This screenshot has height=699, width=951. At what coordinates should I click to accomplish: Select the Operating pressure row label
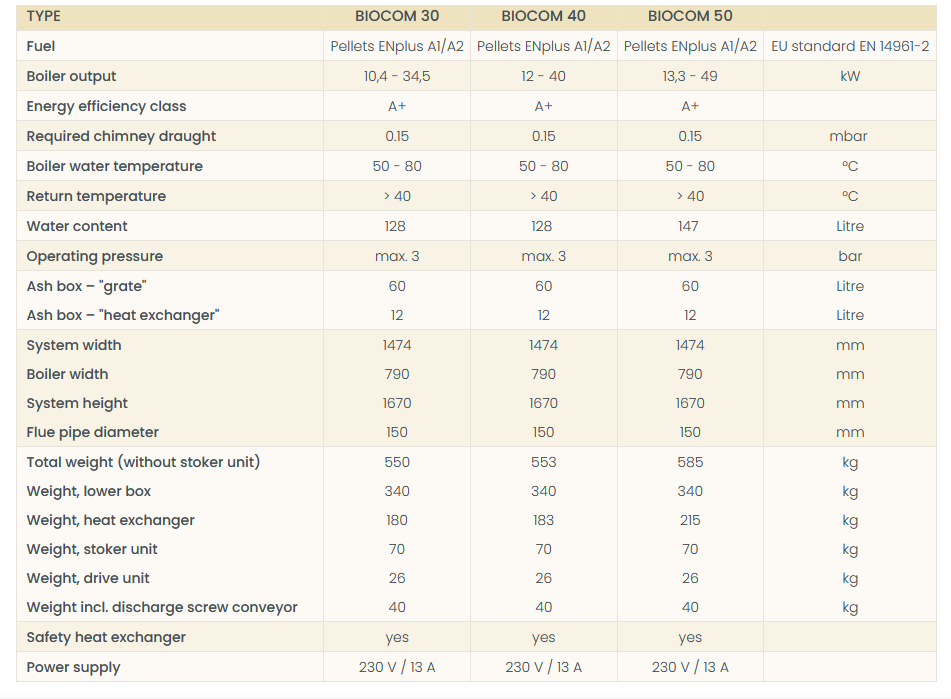tap(94, 256)
